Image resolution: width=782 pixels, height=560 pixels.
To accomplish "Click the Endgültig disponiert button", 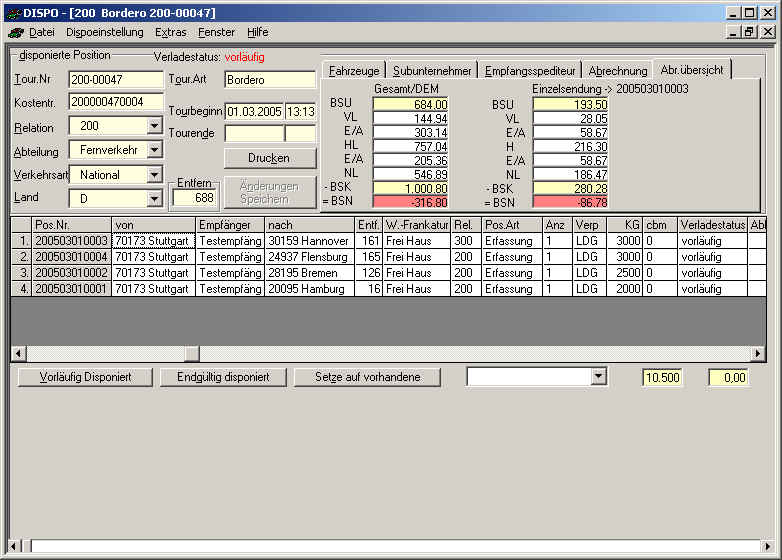I will 222,377.
